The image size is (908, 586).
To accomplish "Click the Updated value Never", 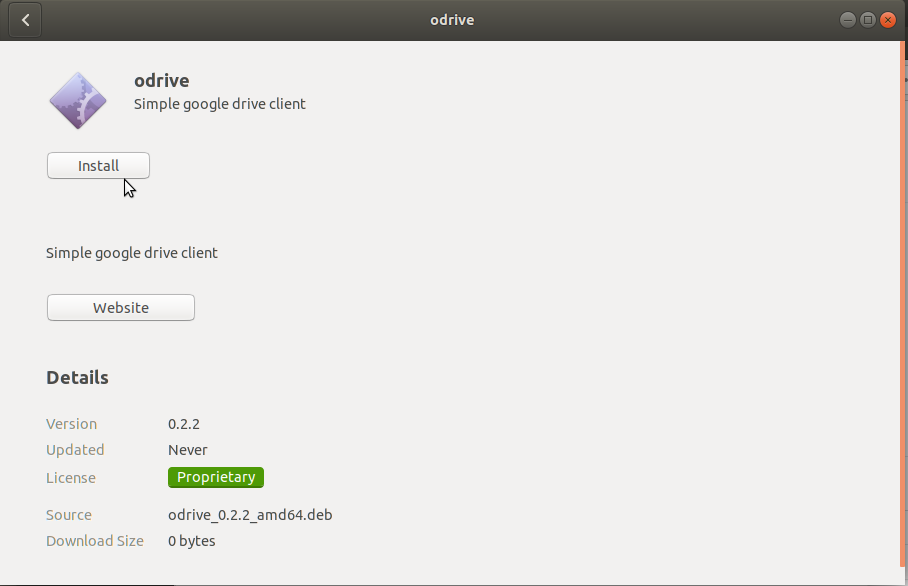I will pyautogui.click(x=188, y=450).
